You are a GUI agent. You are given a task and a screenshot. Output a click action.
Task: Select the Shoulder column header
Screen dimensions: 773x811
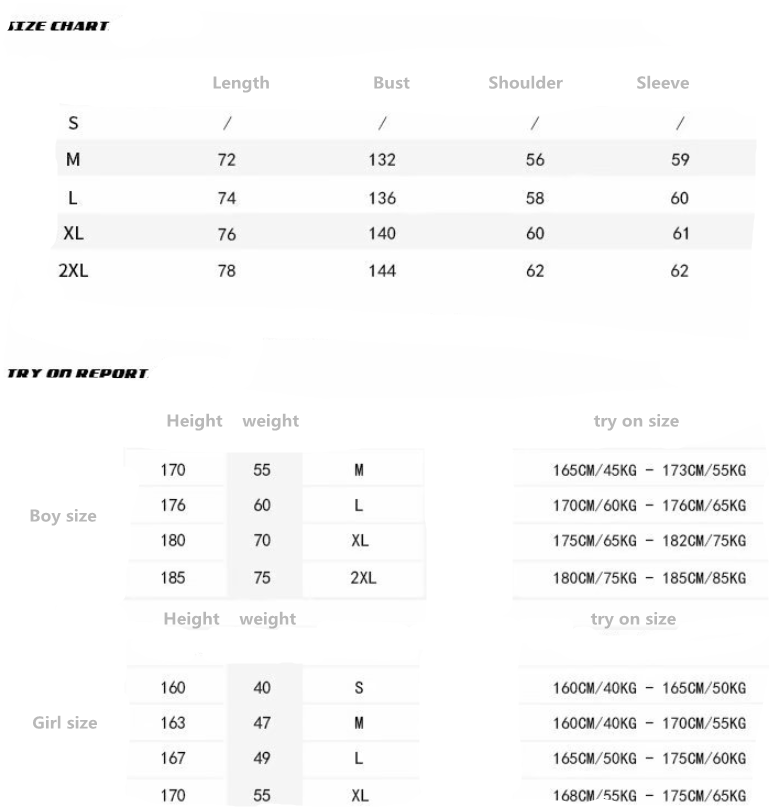525,83
